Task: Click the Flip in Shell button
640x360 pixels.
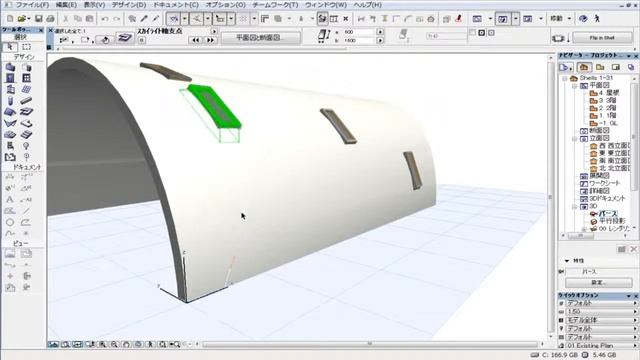Action: click(x=602, y=38)
